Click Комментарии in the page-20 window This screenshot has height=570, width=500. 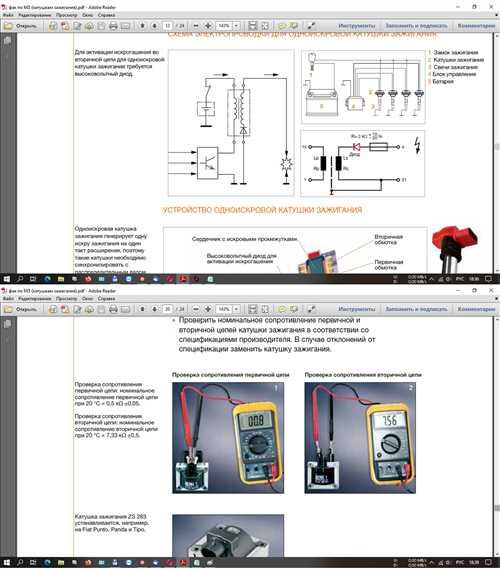click(476, 309)
